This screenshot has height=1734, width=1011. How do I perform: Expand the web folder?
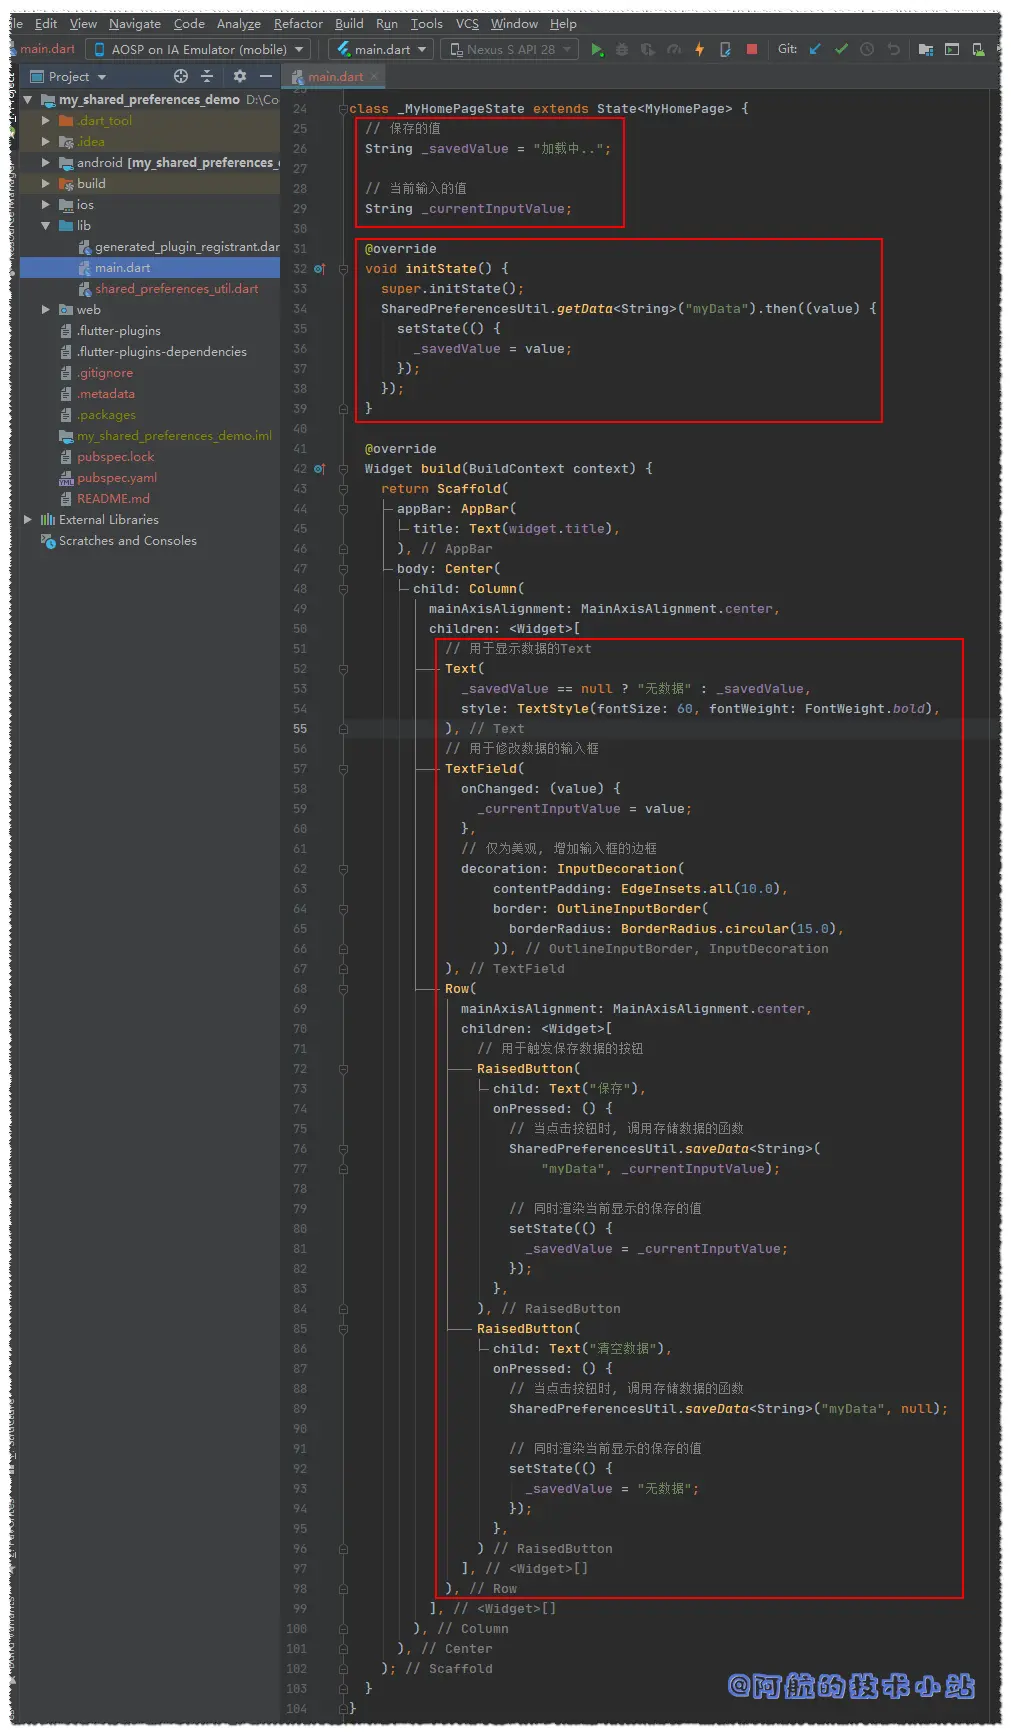click(45, 310)
